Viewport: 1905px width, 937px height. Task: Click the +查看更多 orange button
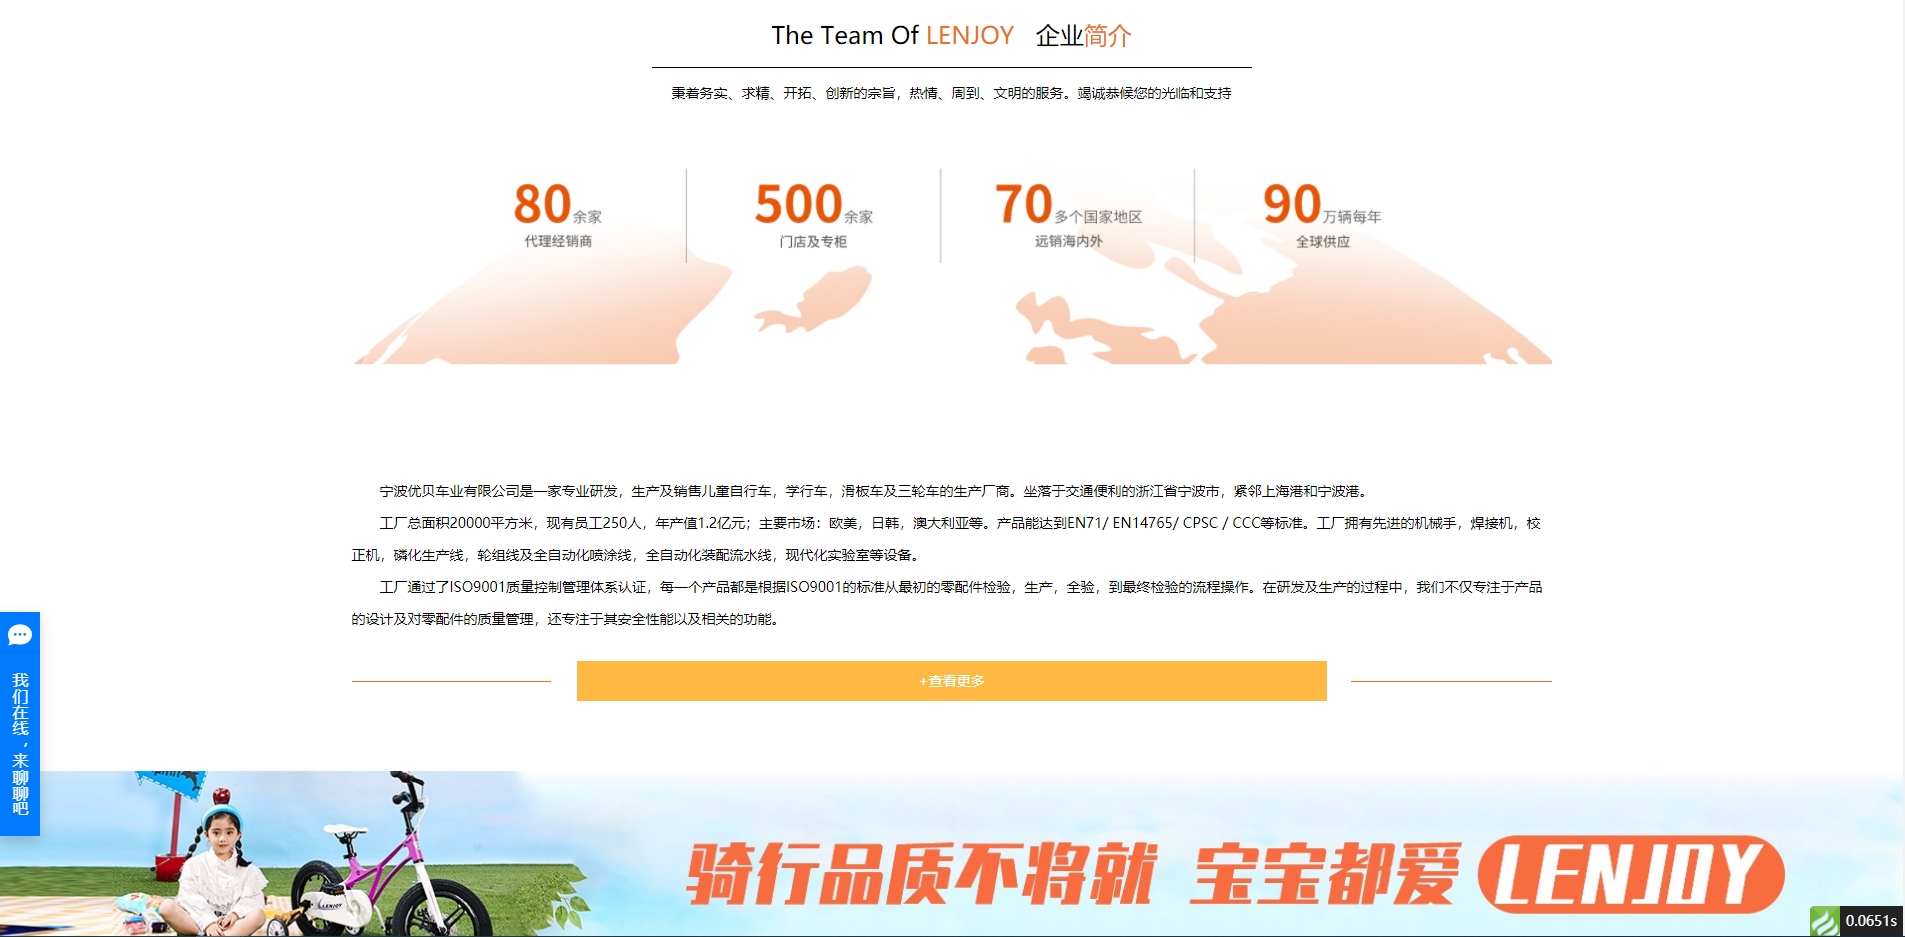coord(951,681)
